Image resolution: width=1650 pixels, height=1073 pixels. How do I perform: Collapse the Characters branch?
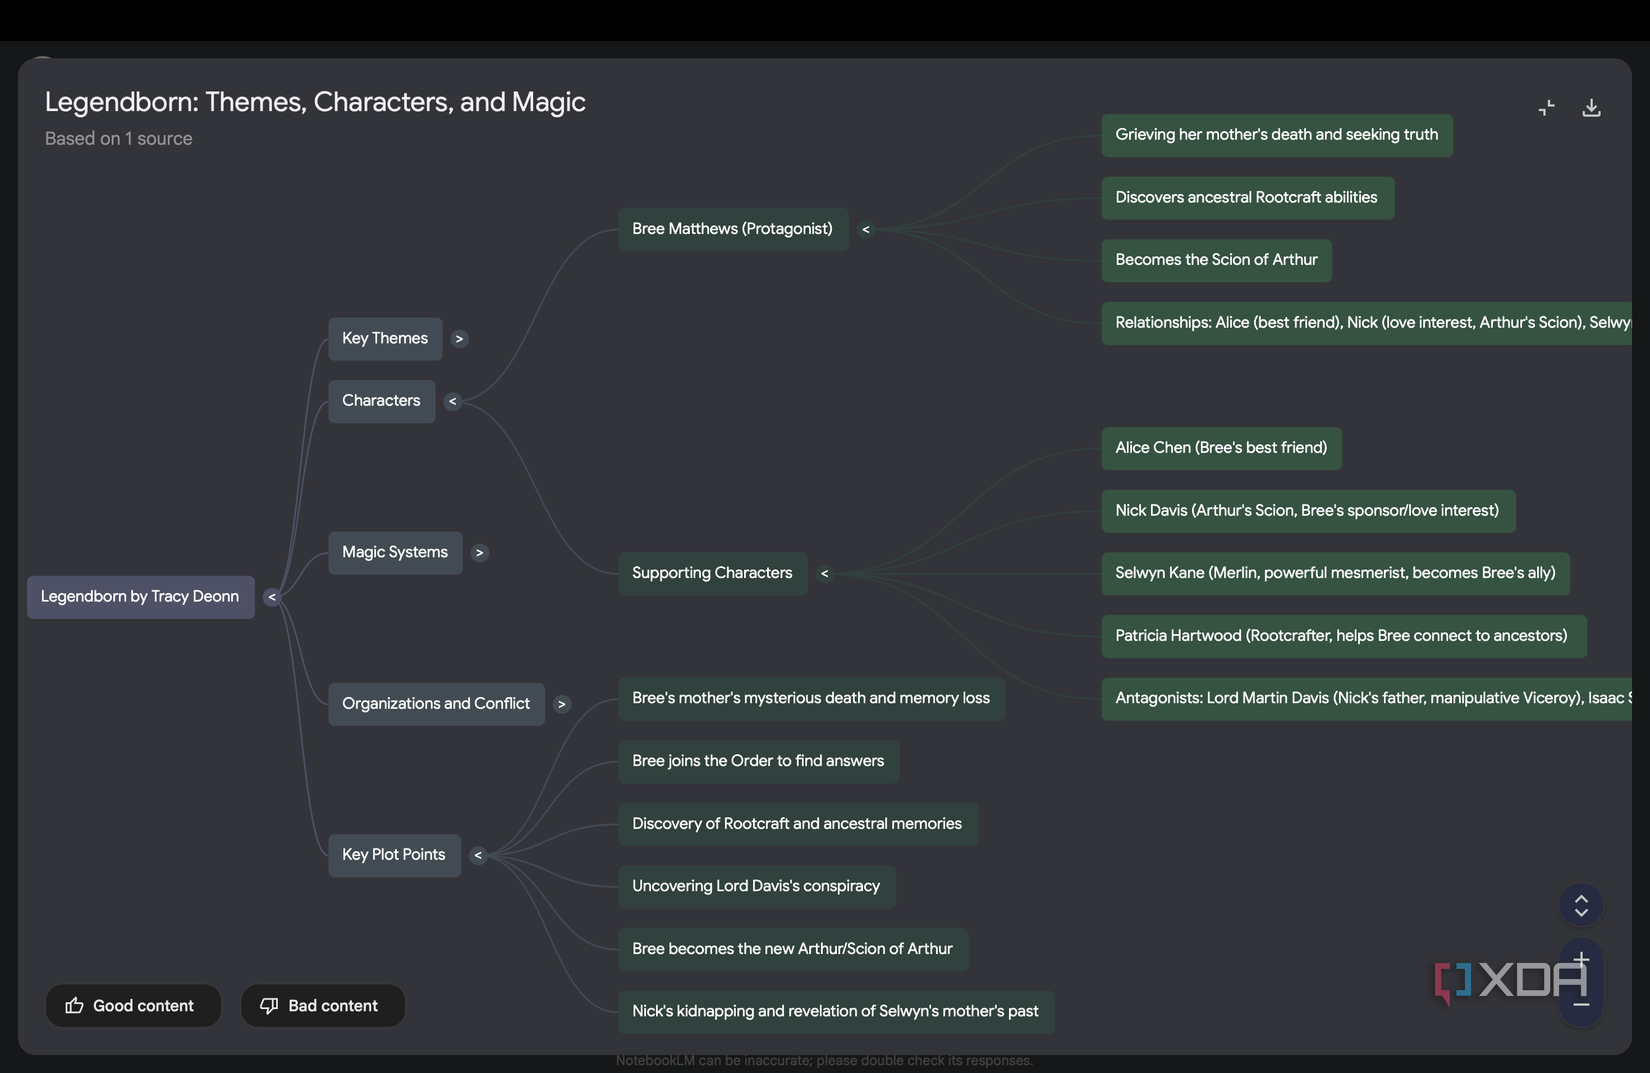click(453, 401)
